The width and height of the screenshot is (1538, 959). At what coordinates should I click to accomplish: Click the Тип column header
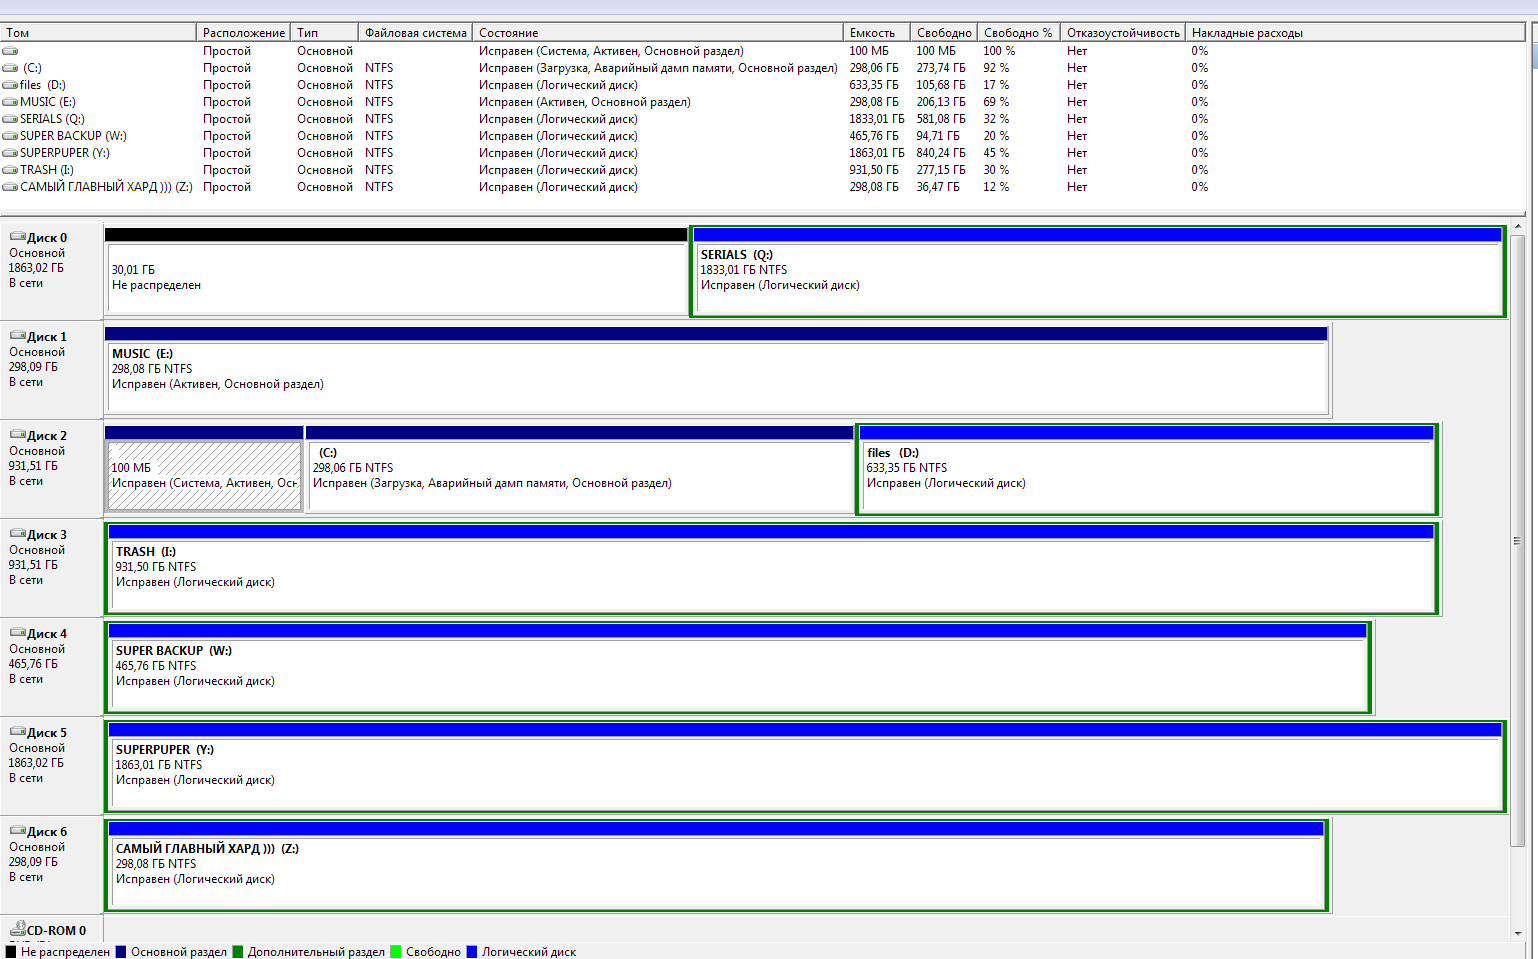click(325, 33)
